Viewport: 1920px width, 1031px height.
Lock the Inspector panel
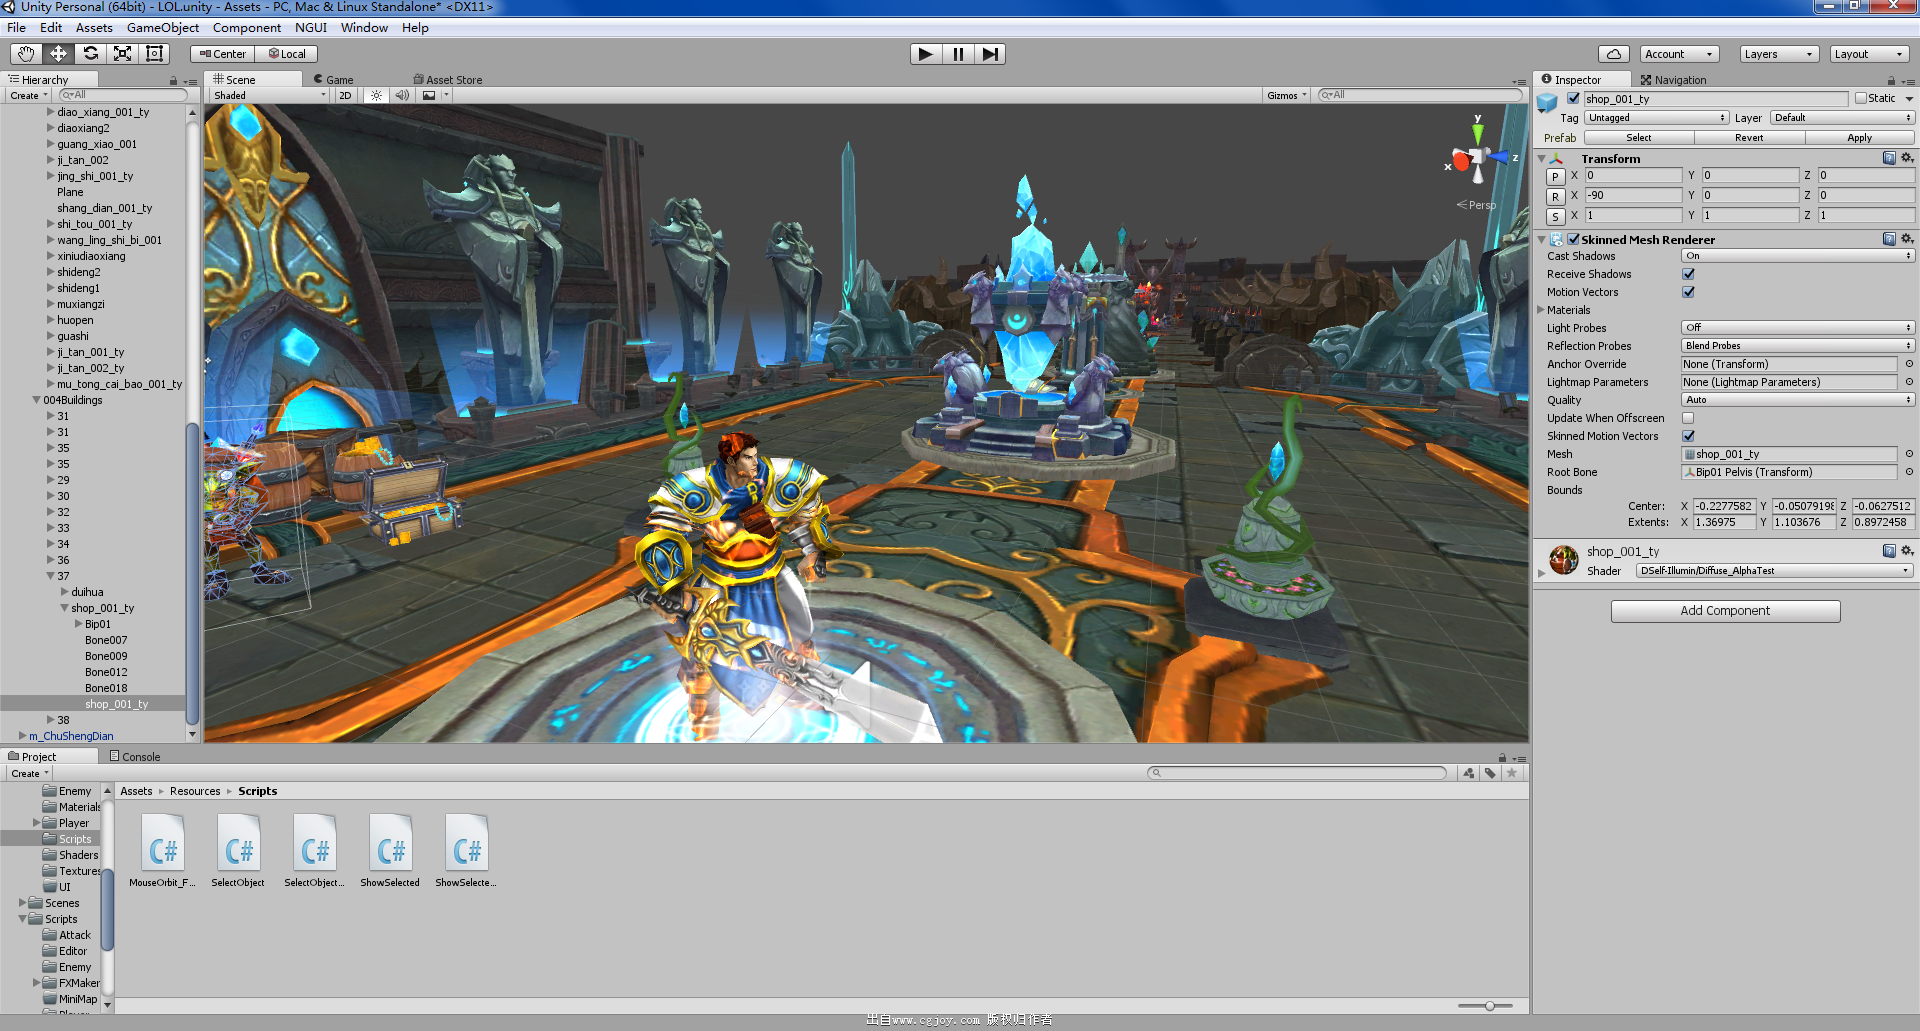pos(1891,80)
